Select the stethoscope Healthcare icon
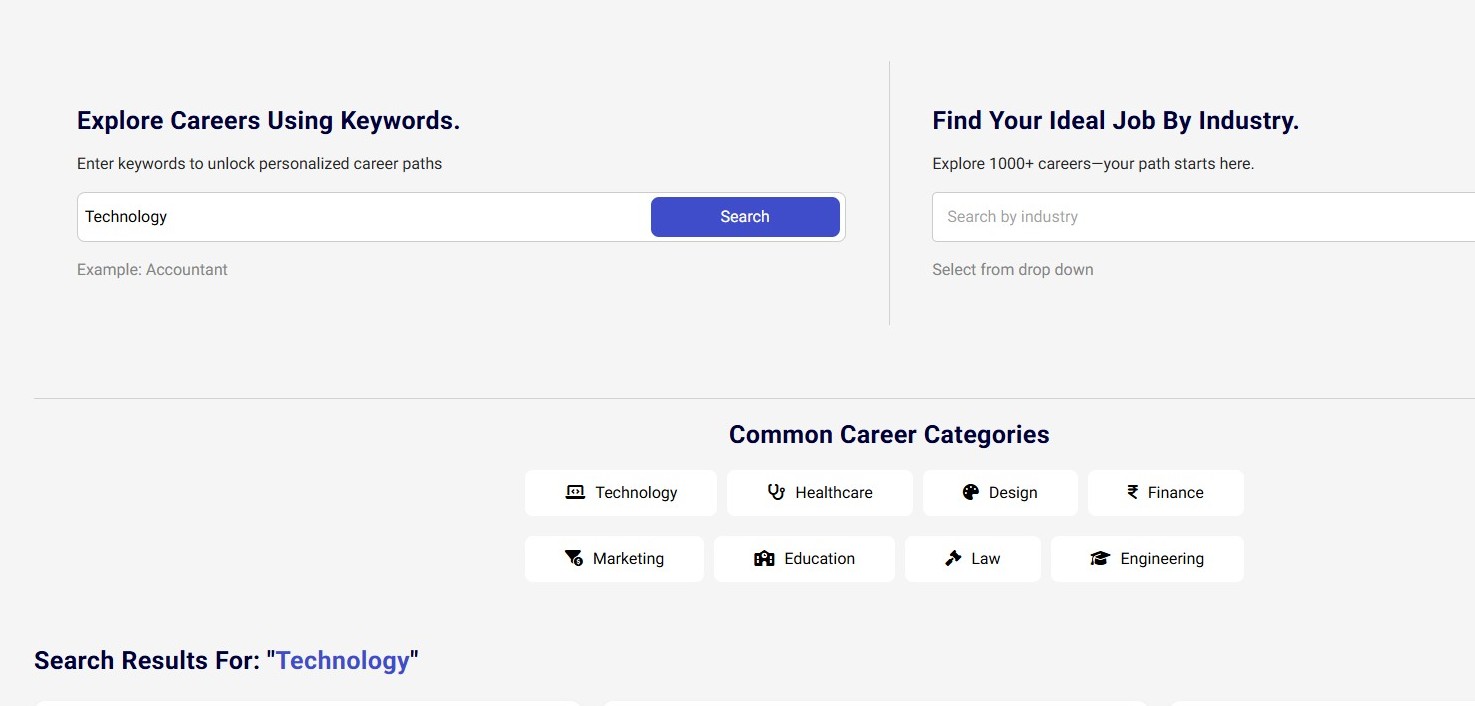 (775, 492)
